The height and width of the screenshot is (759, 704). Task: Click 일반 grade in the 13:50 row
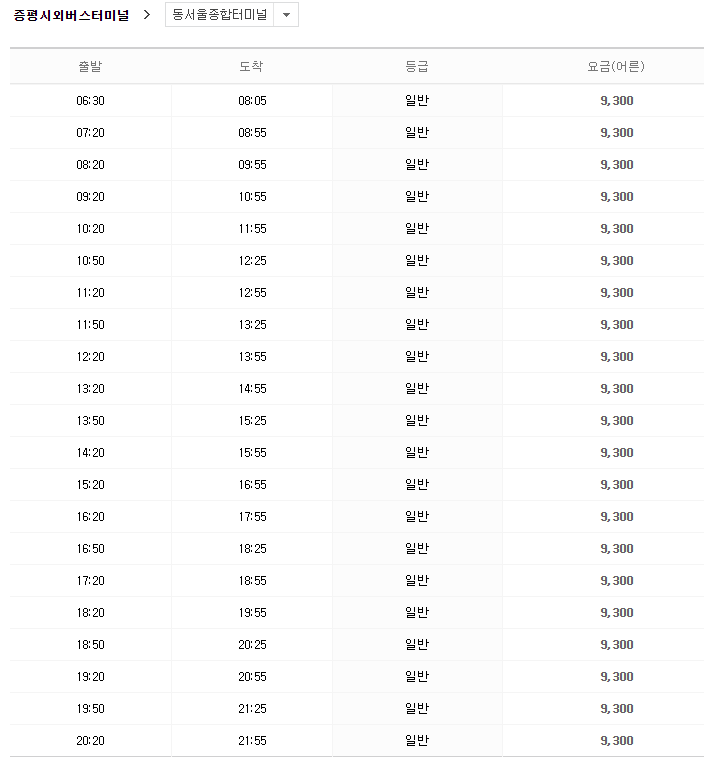417,420
